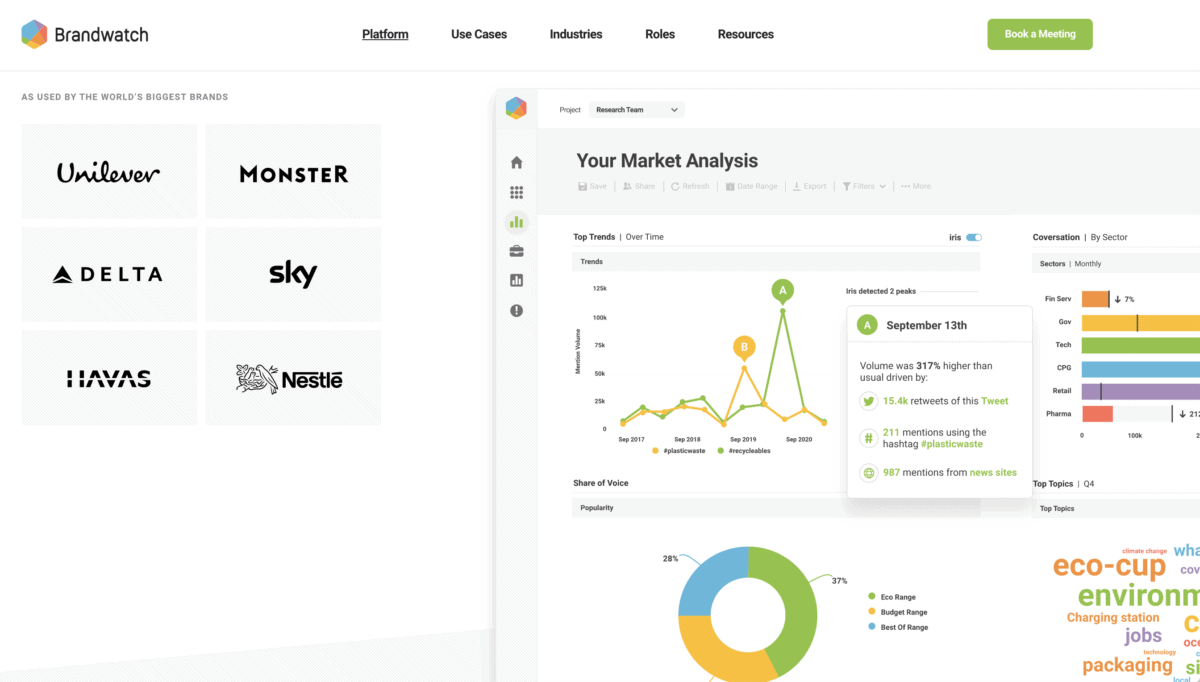Viewport: 1200px width, 682px height.
Task: Click Share in the dashboard toolbar
Action: click(639, 186)
